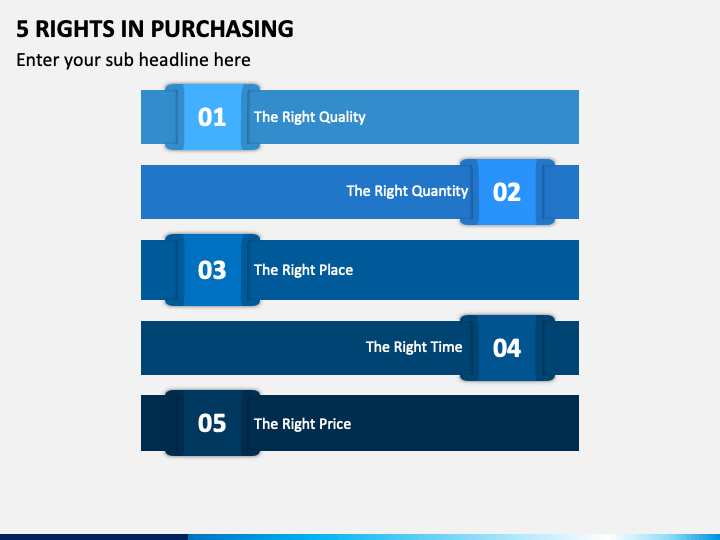This screenshot has height=540, width=720.
Task: Select empty area of the Quantity banner
Action: click(243, 191)
